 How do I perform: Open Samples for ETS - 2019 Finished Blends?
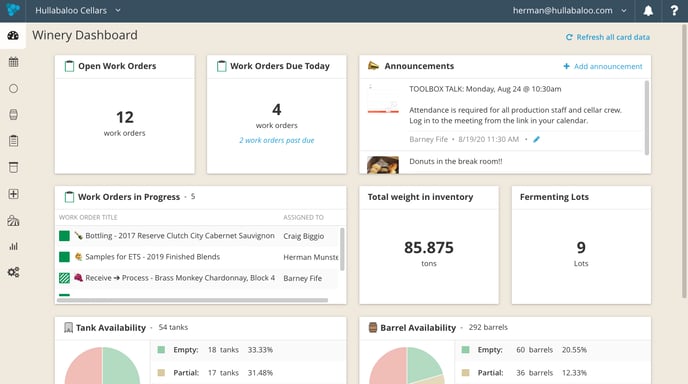152,257
